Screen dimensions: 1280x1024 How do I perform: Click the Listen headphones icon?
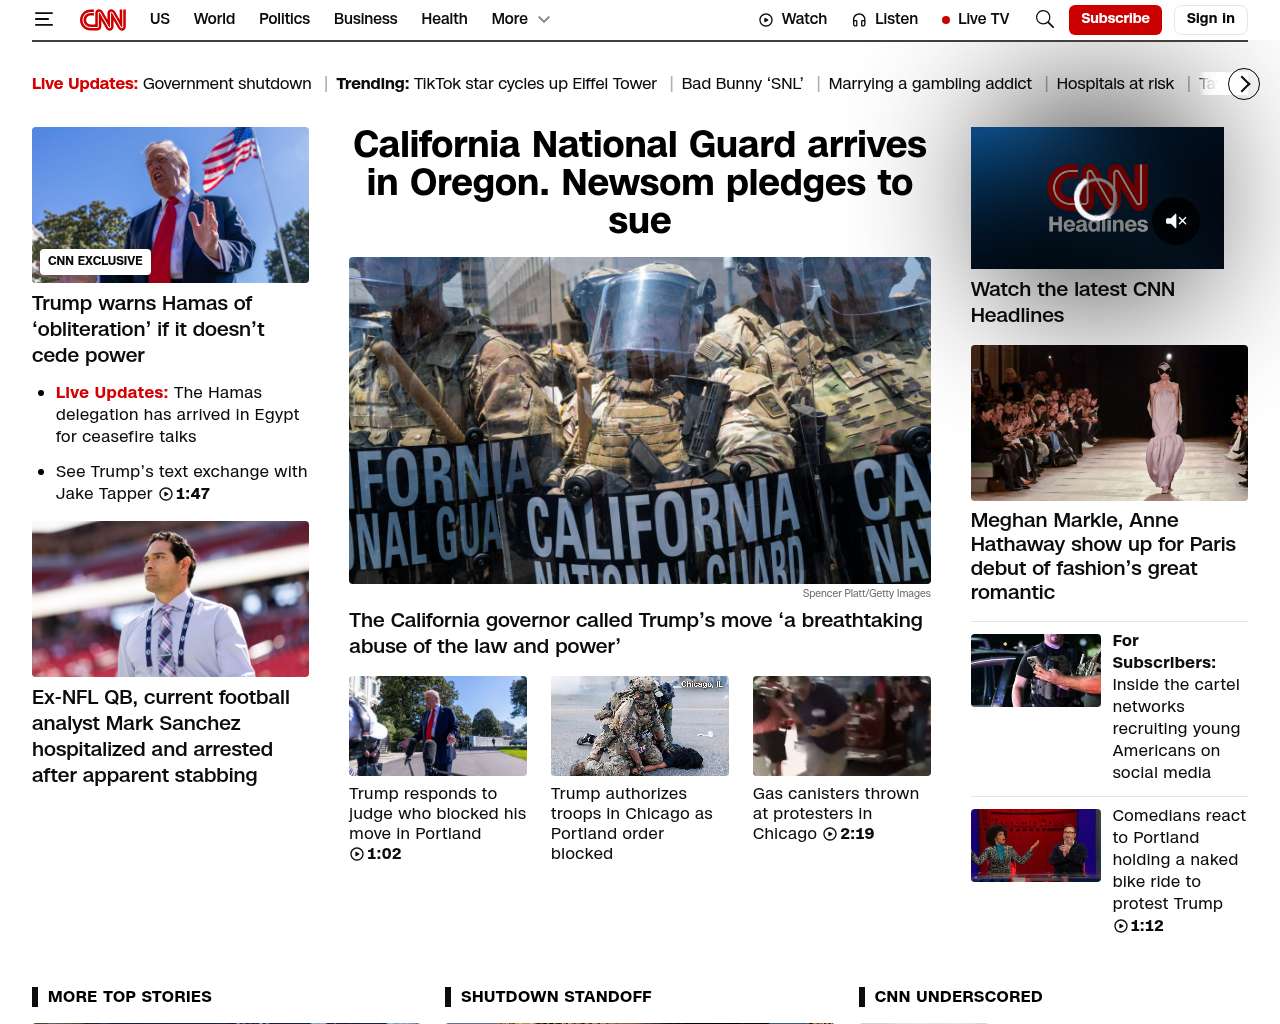click(x=859, y=20)
